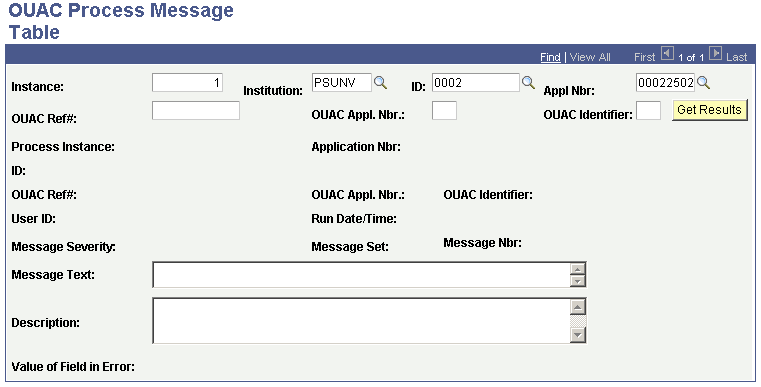Go to previous row arrow icon

tap(667, 53)
